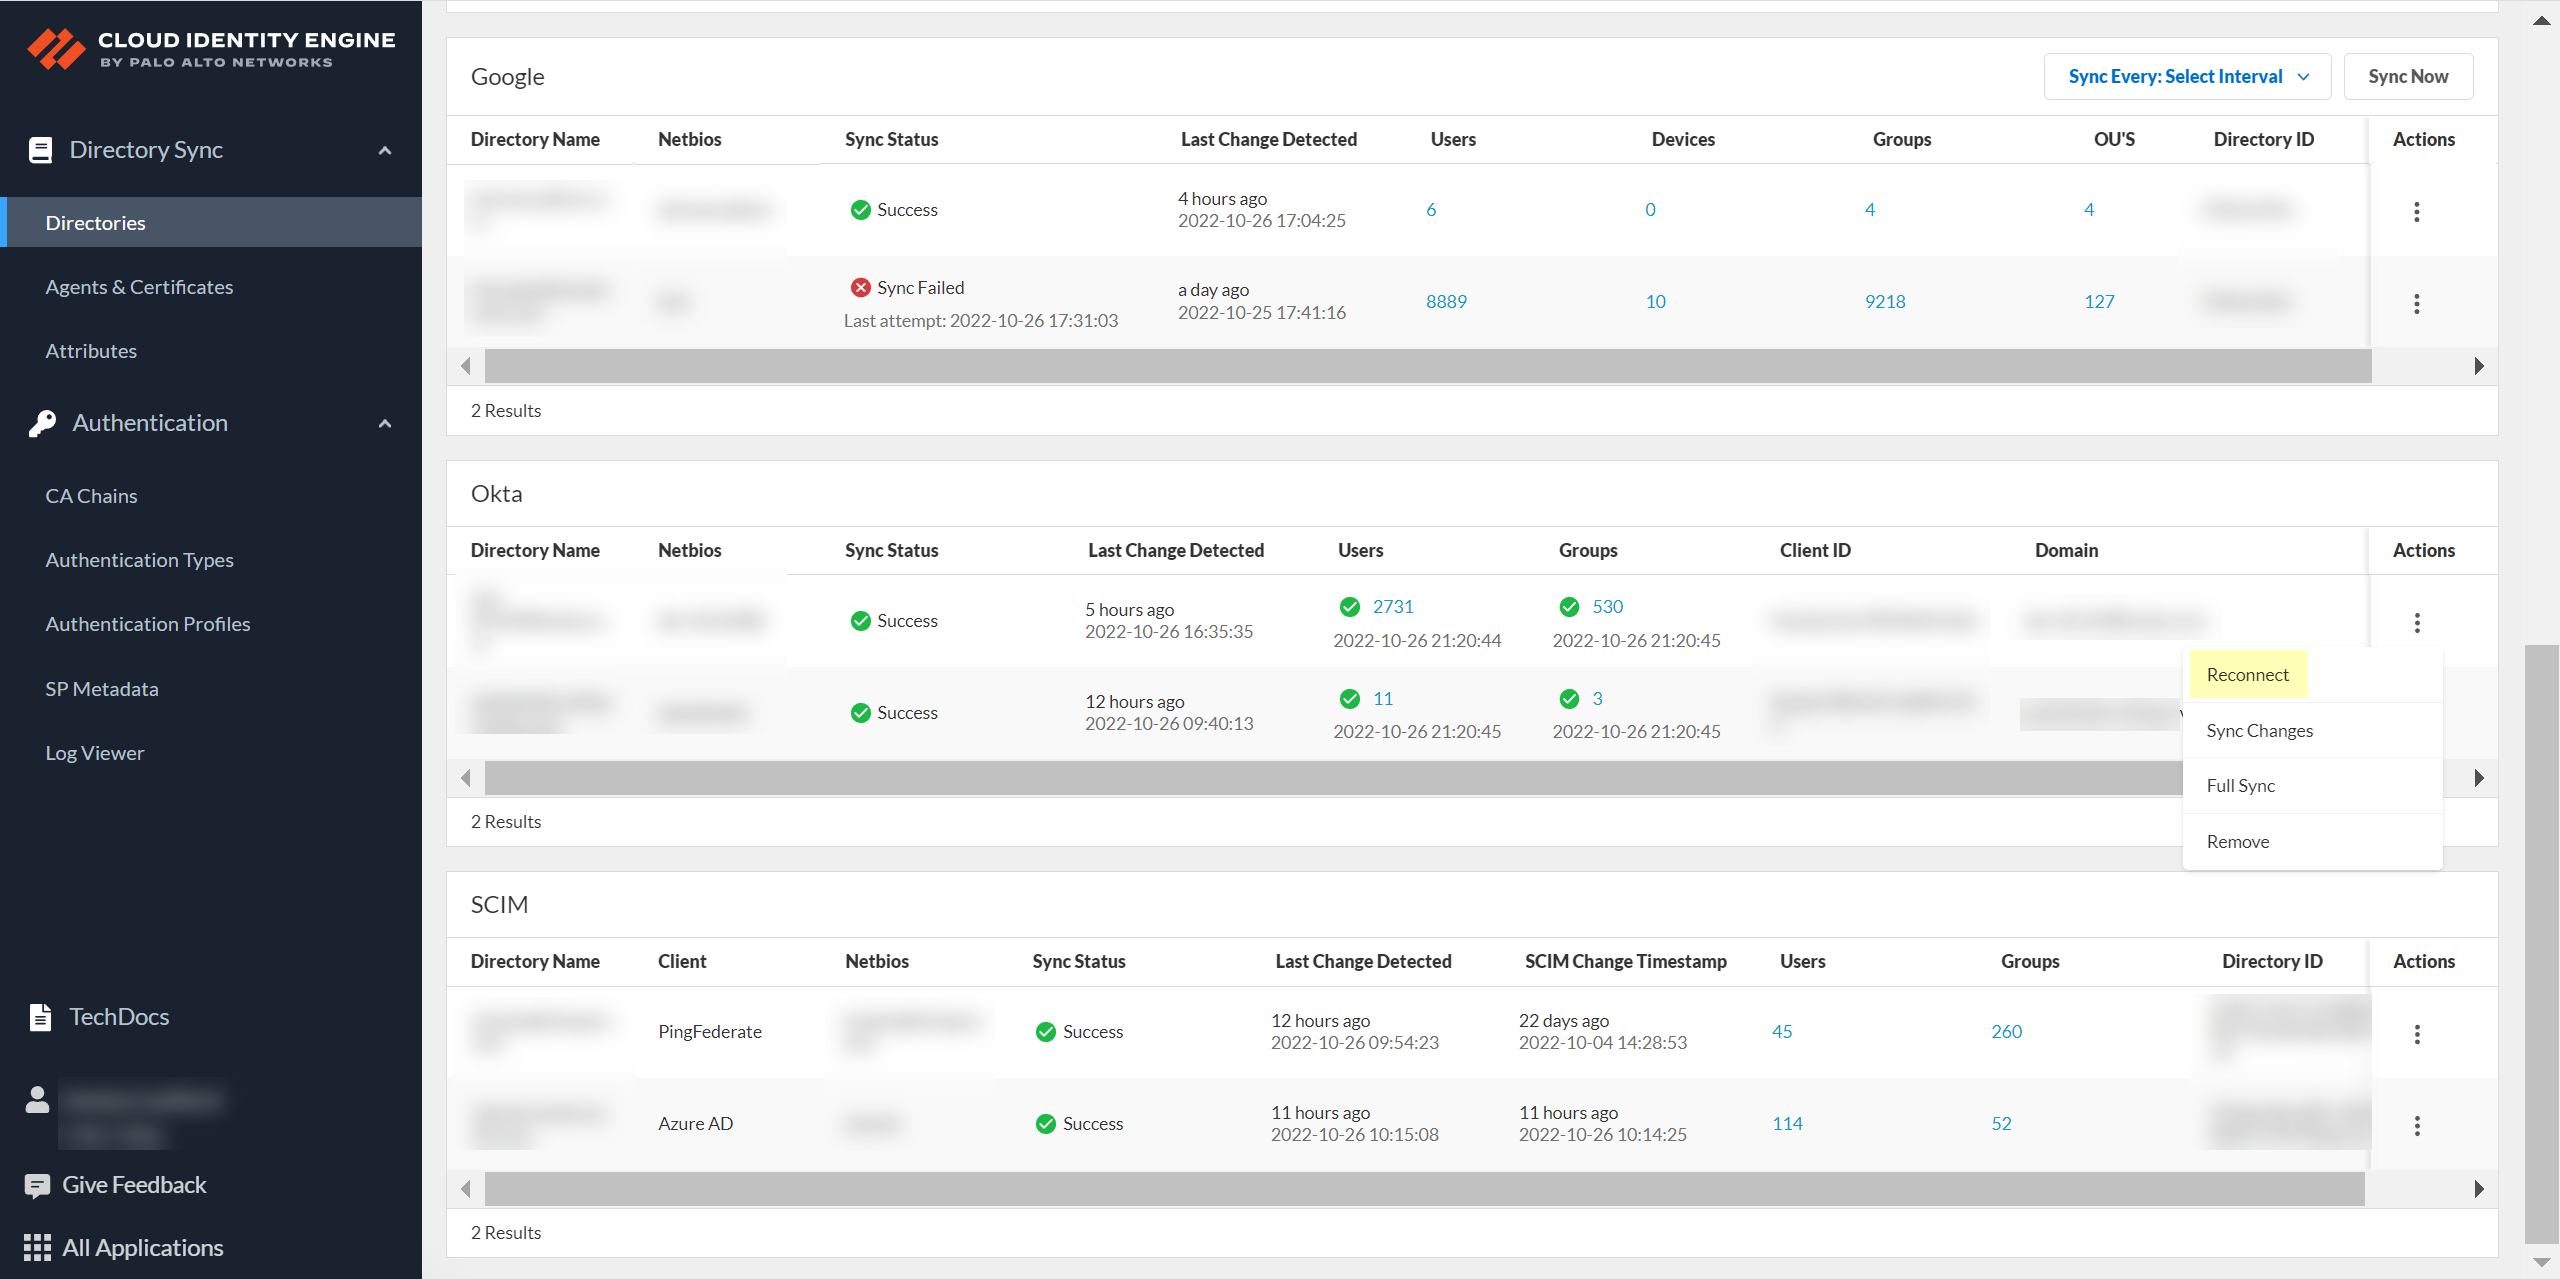
Task: Open the Sync Every interval dropdown
Action: click(2187, 77)
